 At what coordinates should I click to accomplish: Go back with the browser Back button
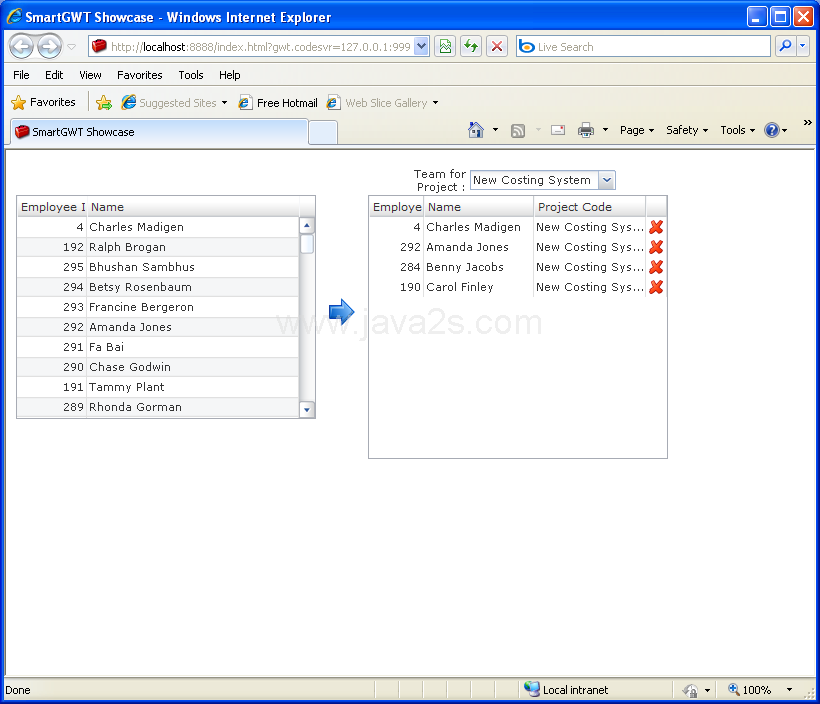[x=21, y=47]
